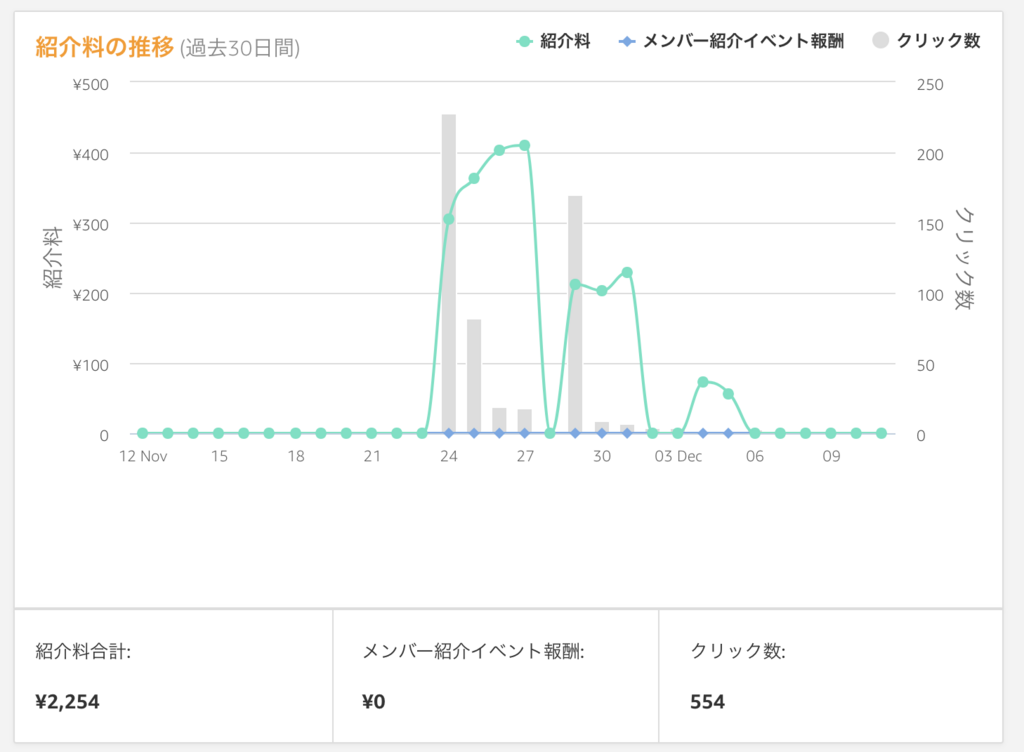Click the gray click bar on 25
The height and width of the screenshot is (752, 1024).
pyautogui.click(x=474, y=376)
